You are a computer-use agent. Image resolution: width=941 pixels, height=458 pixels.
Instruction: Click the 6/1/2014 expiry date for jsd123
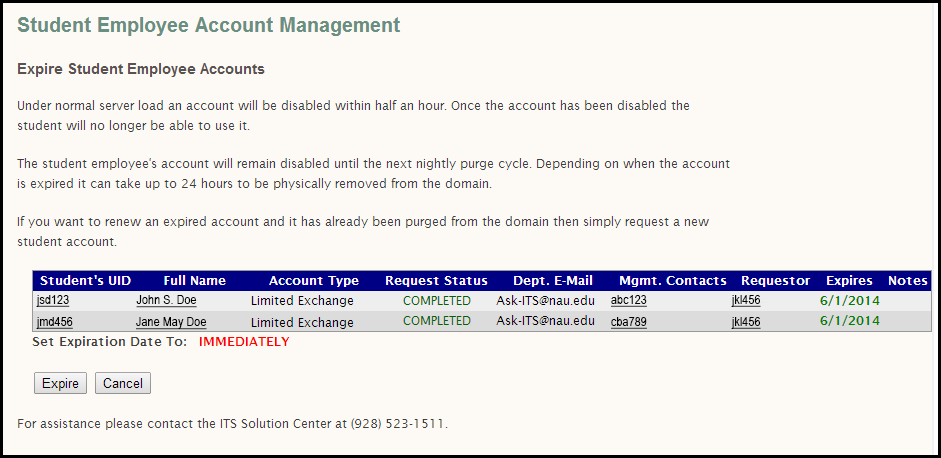click(849, 300)
